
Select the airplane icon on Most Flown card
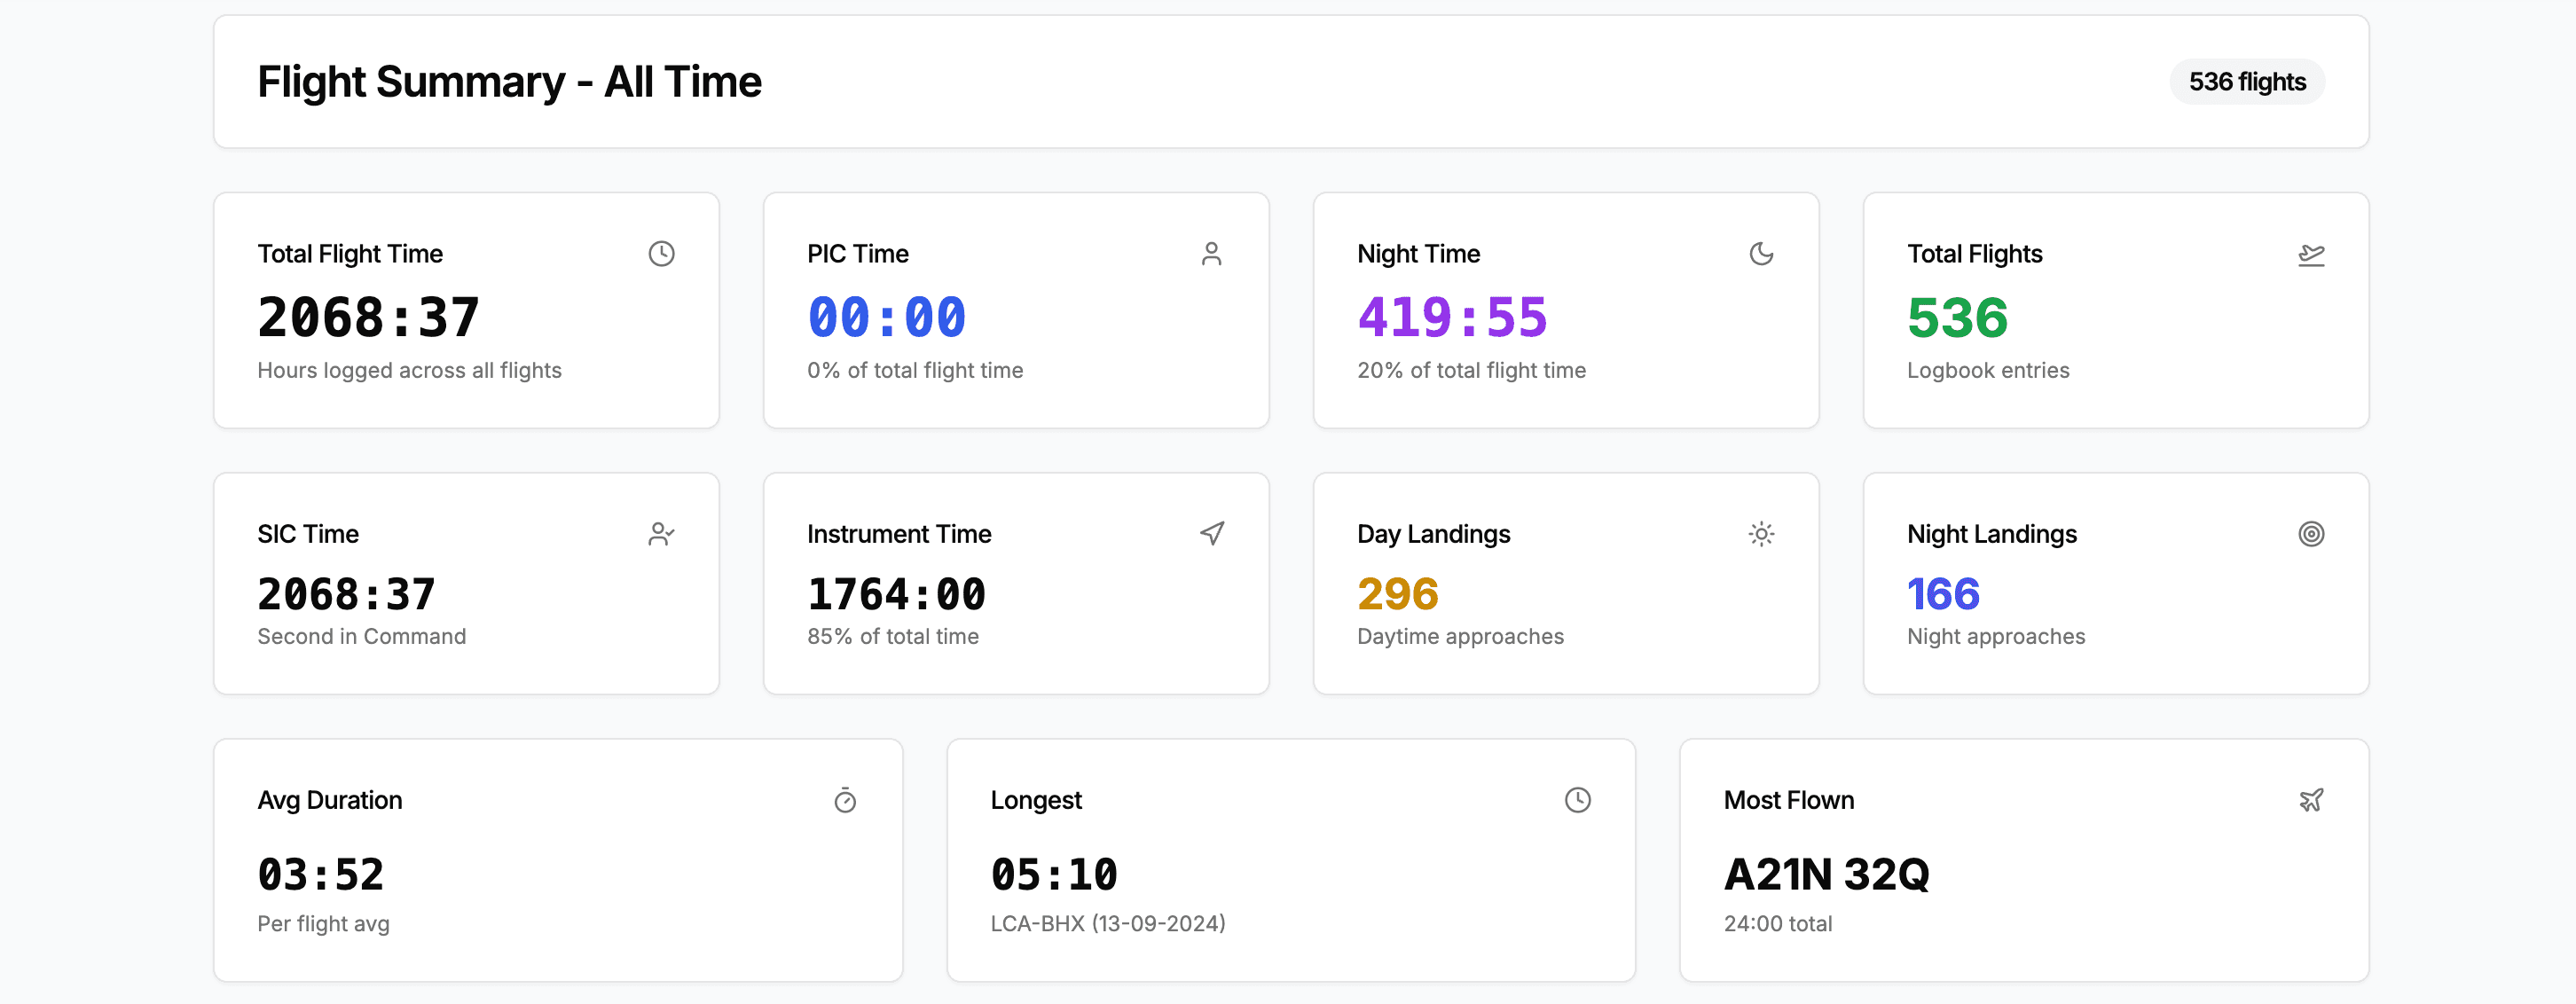[x=2313, y=800]
